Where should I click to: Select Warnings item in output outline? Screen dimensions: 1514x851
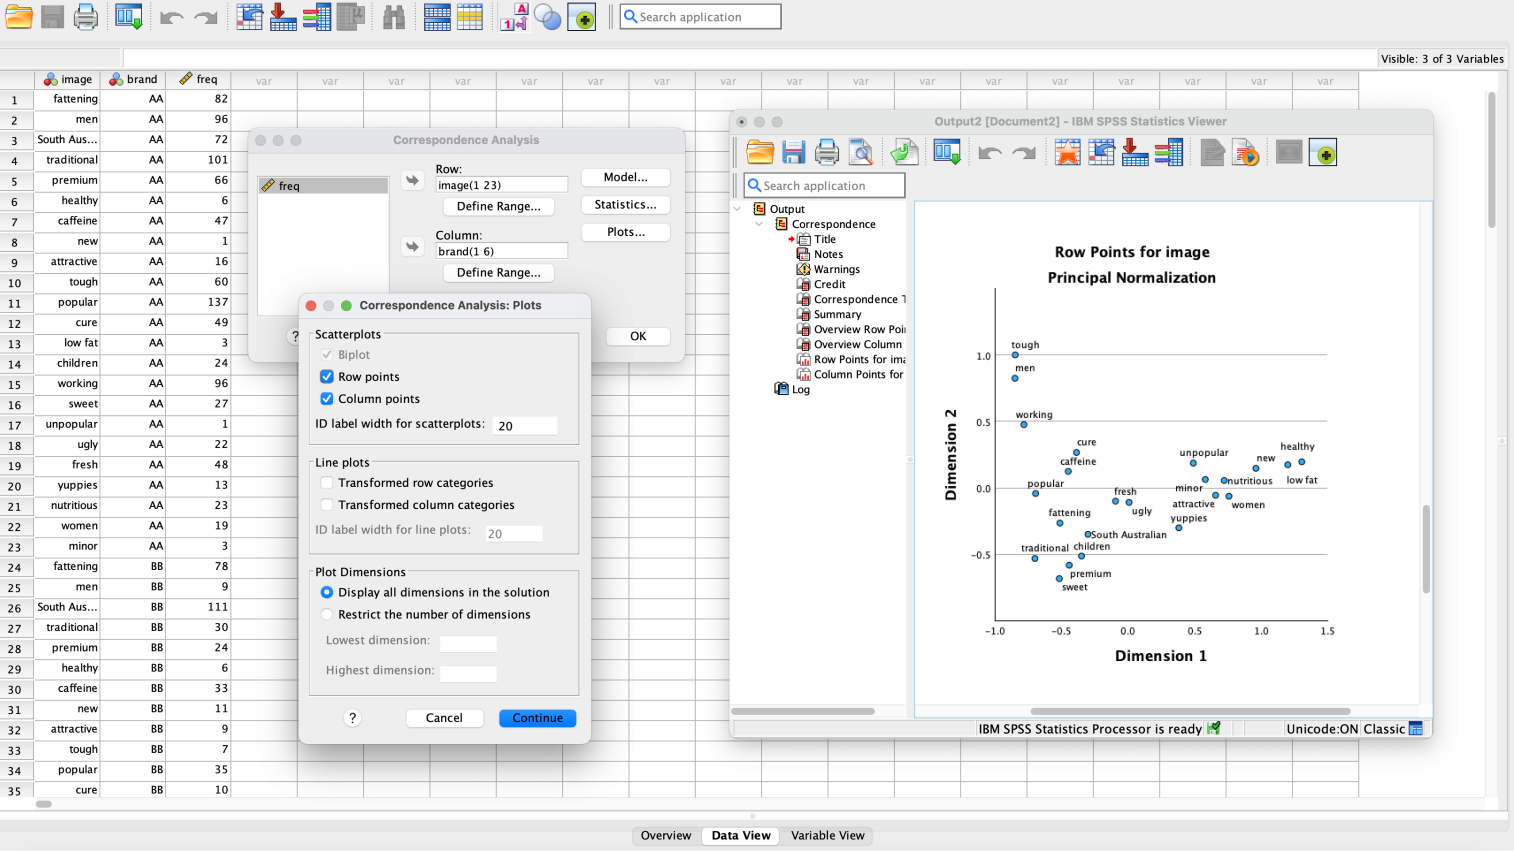(x=836, y=269)
